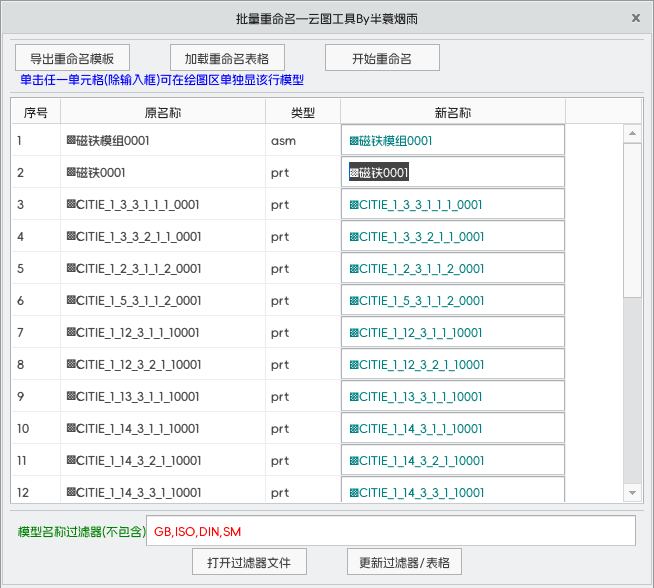Image resolution: width=654 pixels, height=588 pixels.
Task: Click the green label 模型名称过滤器(不包含)
Action: [82, 531]
